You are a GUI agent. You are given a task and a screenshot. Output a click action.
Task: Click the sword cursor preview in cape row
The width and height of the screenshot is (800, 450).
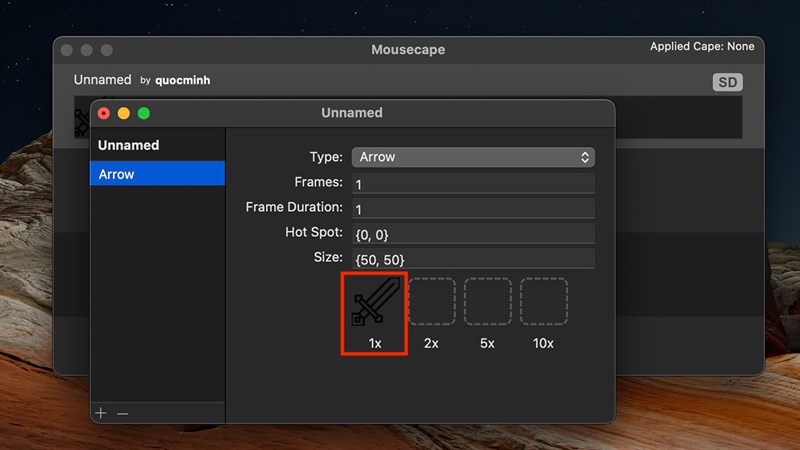(x=82, y=118)
